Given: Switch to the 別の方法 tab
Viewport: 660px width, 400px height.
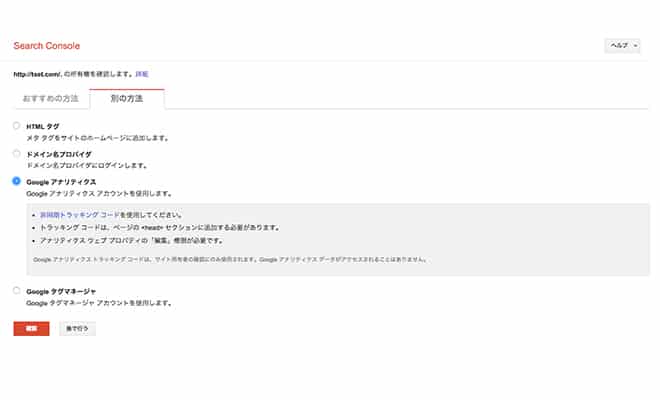Looking at the screenshot, I should point(127,99).
